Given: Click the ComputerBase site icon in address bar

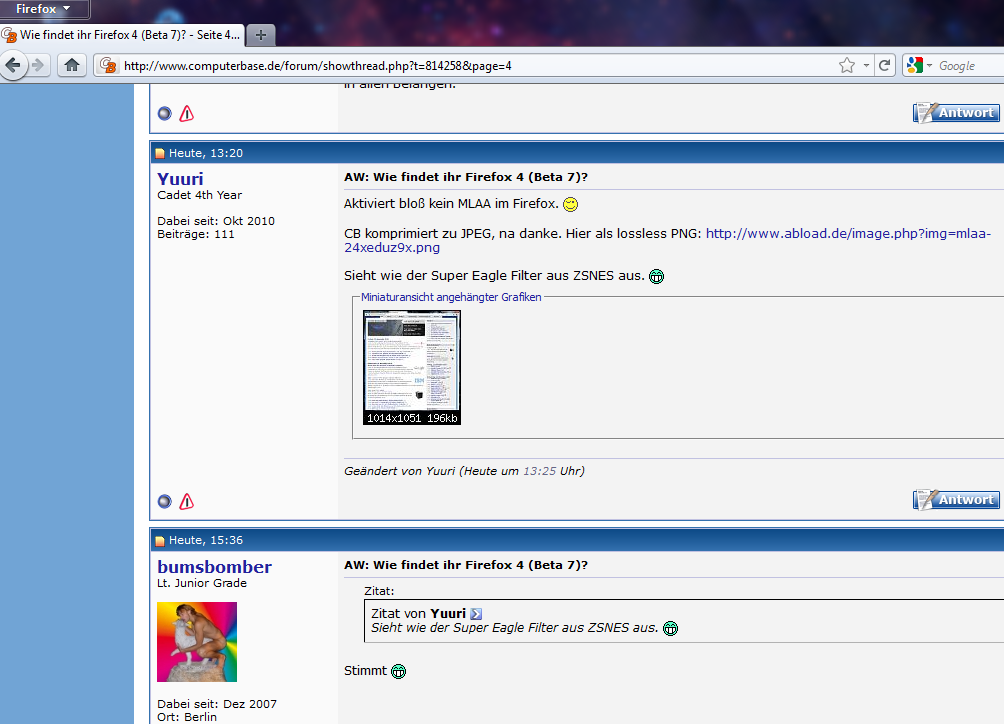Looking at the screenshot, I should click(x=108, y=65).
